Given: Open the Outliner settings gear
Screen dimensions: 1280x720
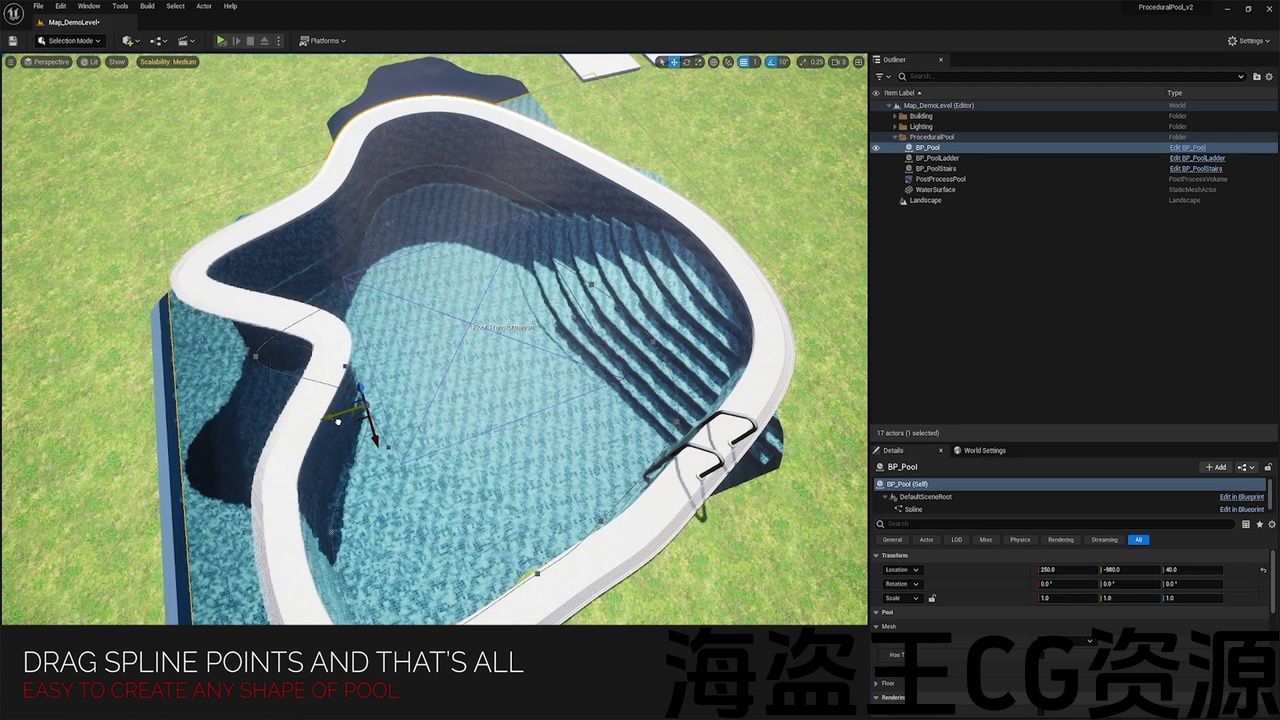Looking at the screenshot, I should [x=1268, y=76].
